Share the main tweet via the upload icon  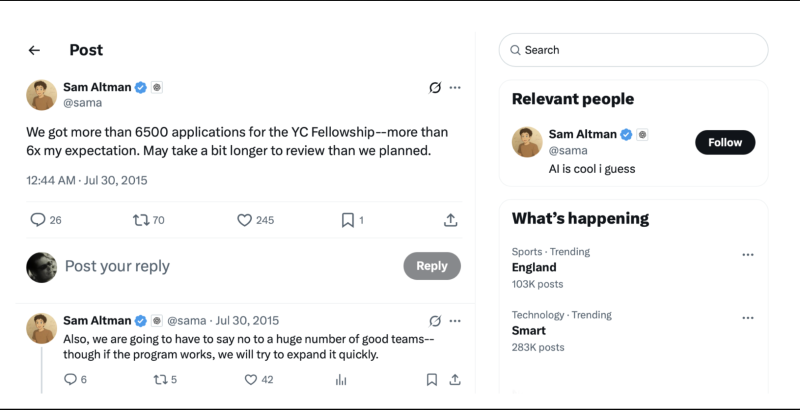pos(451,220)
